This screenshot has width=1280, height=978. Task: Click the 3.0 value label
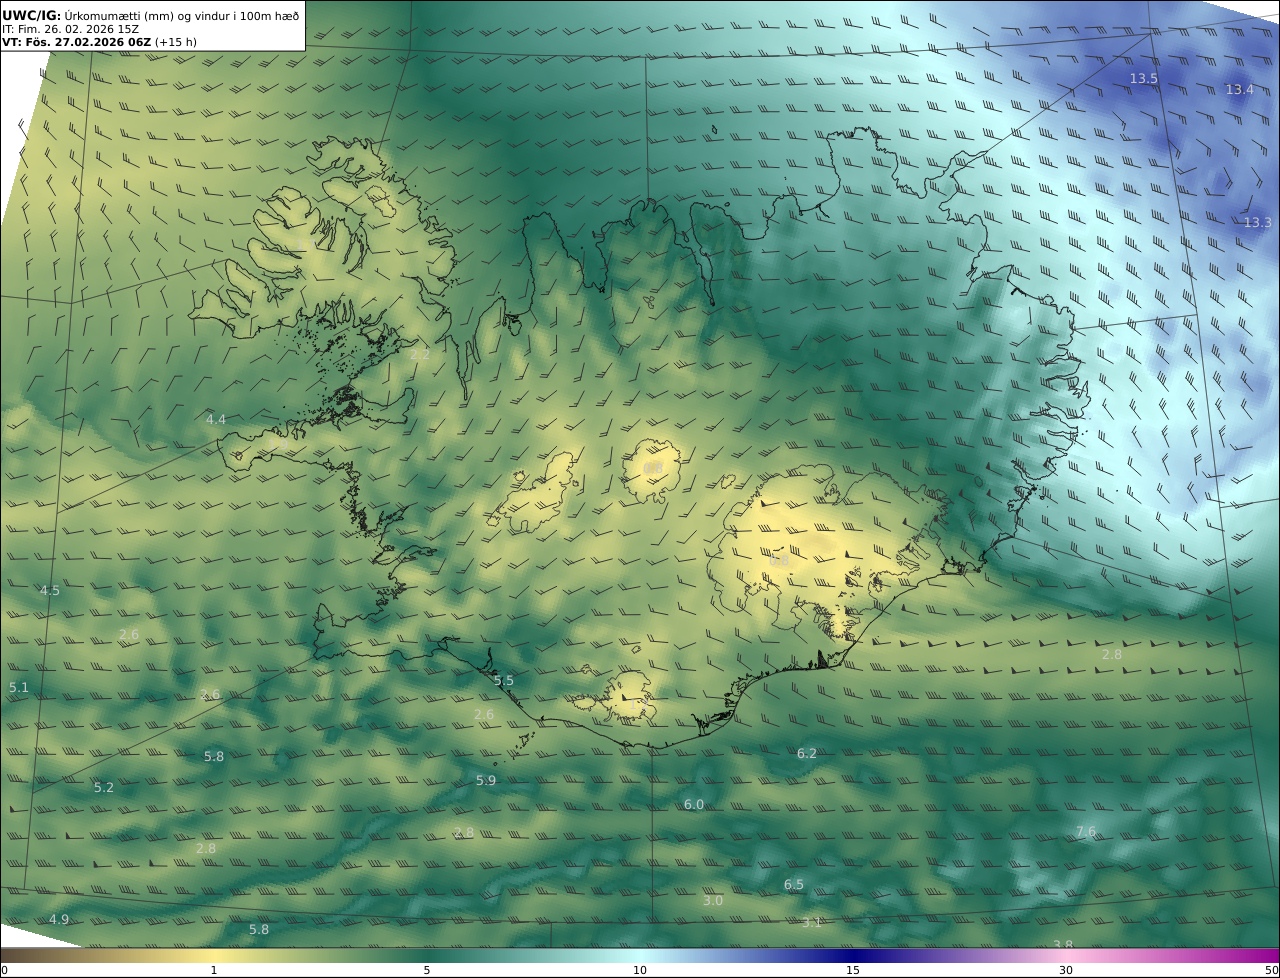(x=713, y=900)
